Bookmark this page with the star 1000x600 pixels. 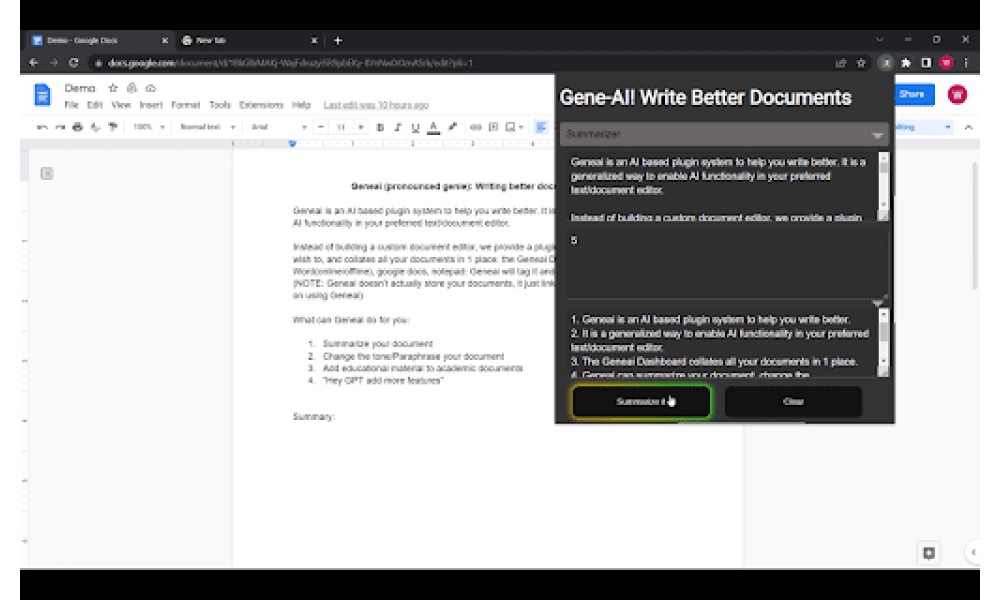pos(861,62)
